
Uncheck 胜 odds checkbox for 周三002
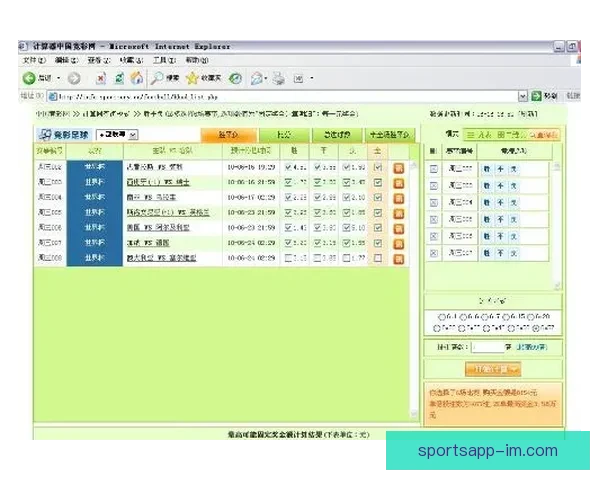[289, 167]
